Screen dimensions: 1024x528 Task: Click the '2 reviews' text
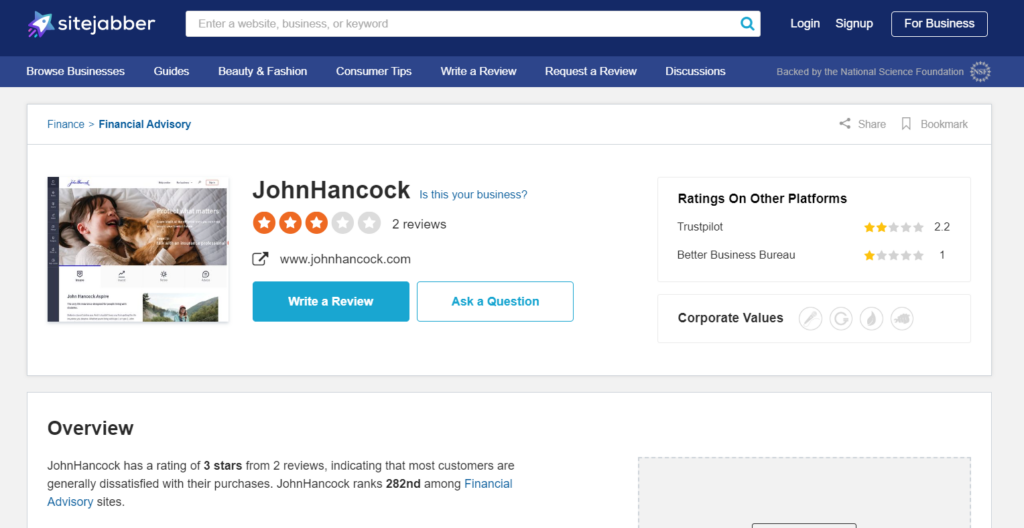coord(419,224)
